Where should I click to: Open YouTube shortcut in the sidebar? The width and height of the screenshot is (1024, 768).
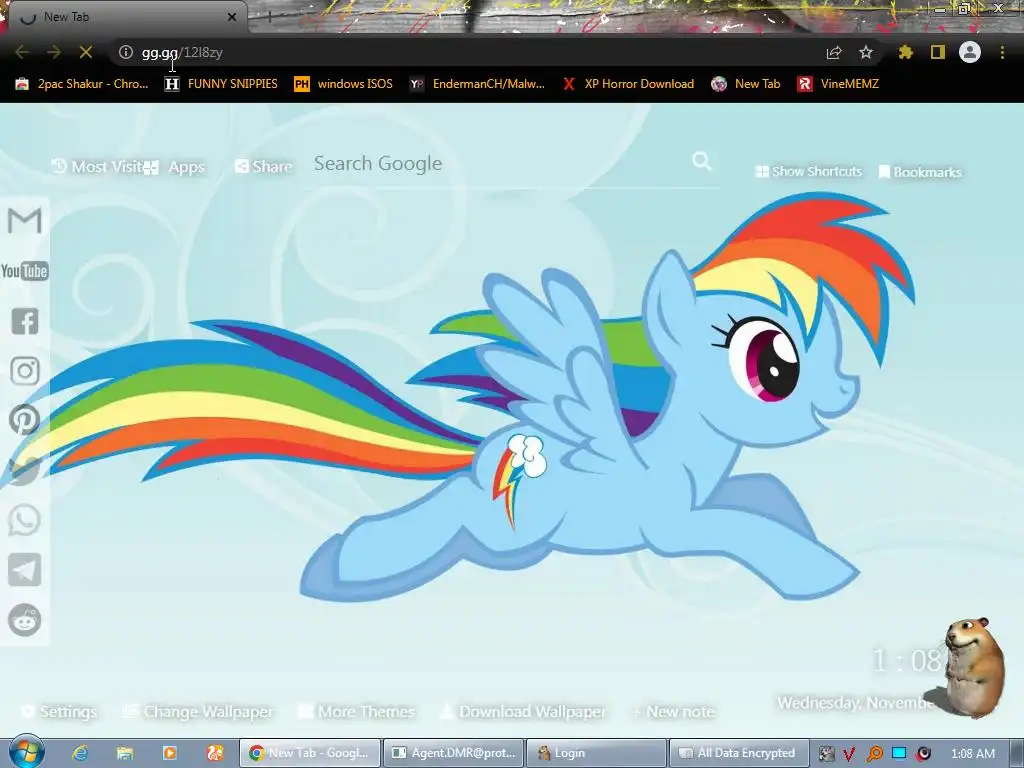tap(25, 270)
